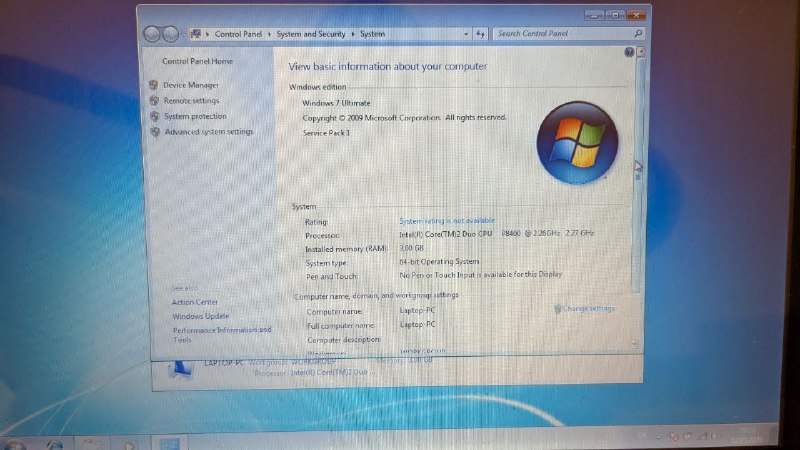Image resolution: width=800 pixels, height=450 pixels.
Task: Click the Control Panel taskbar button
Action: [x=169, y=444]
